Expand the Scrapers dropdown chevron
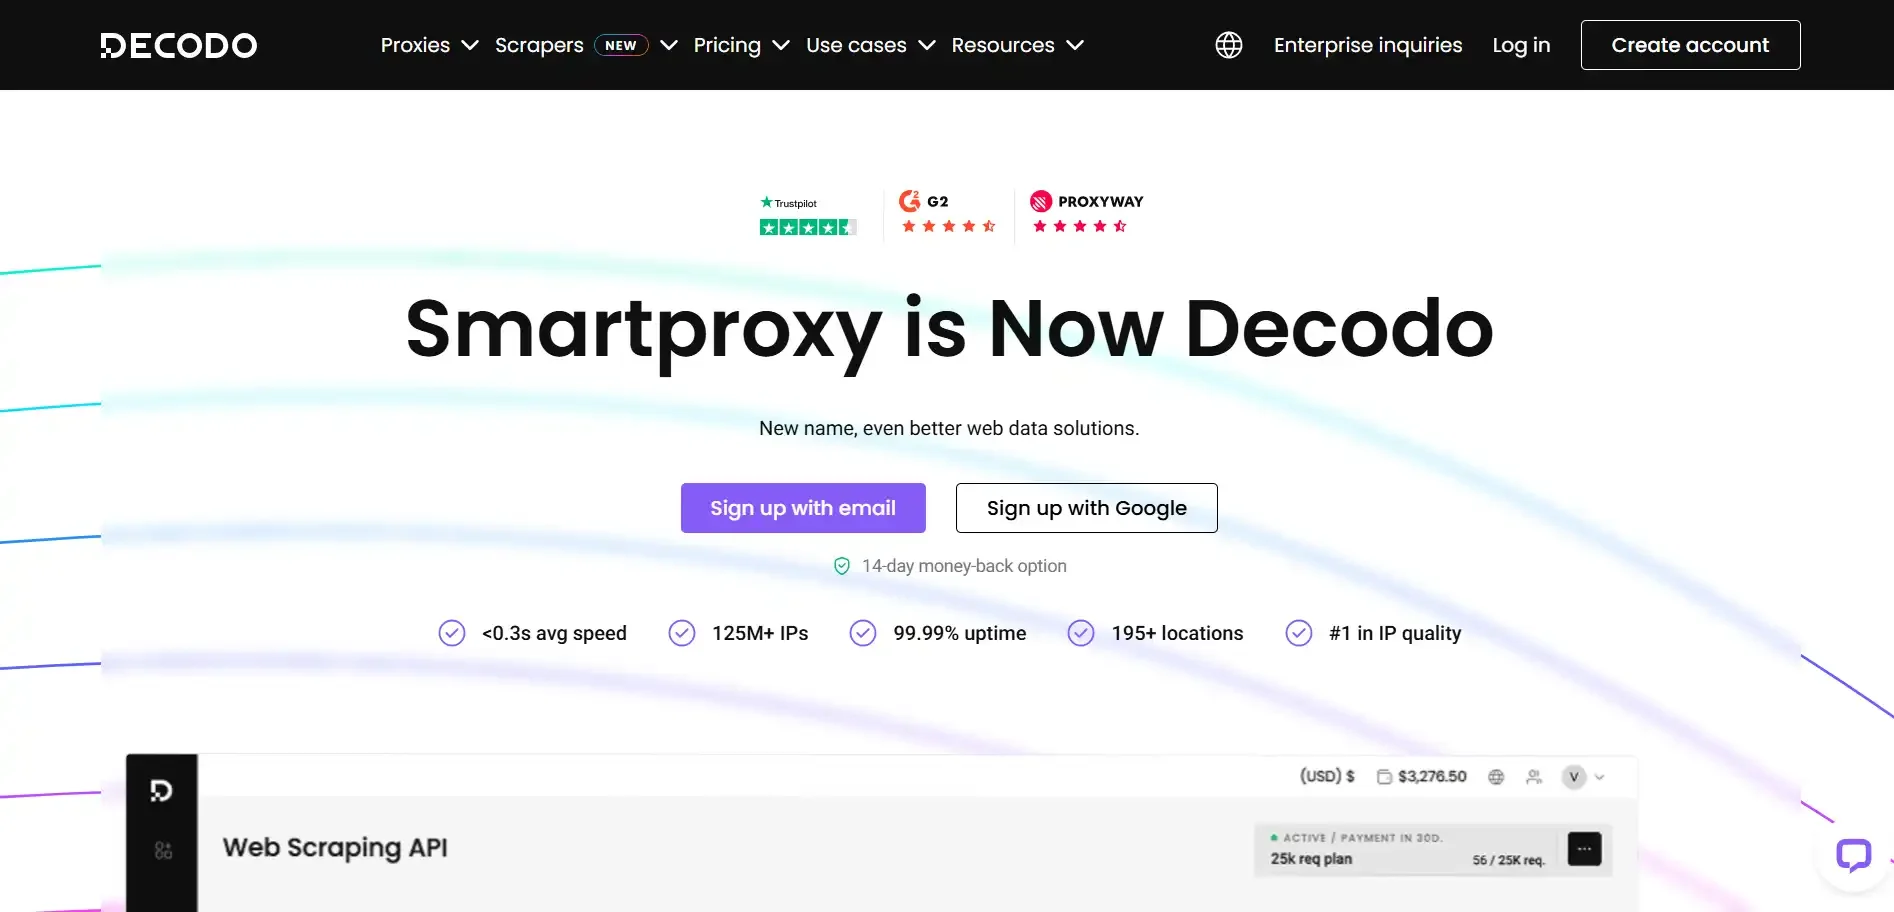The height and width of the screenshot is (912, 1894). coord(669,45)
